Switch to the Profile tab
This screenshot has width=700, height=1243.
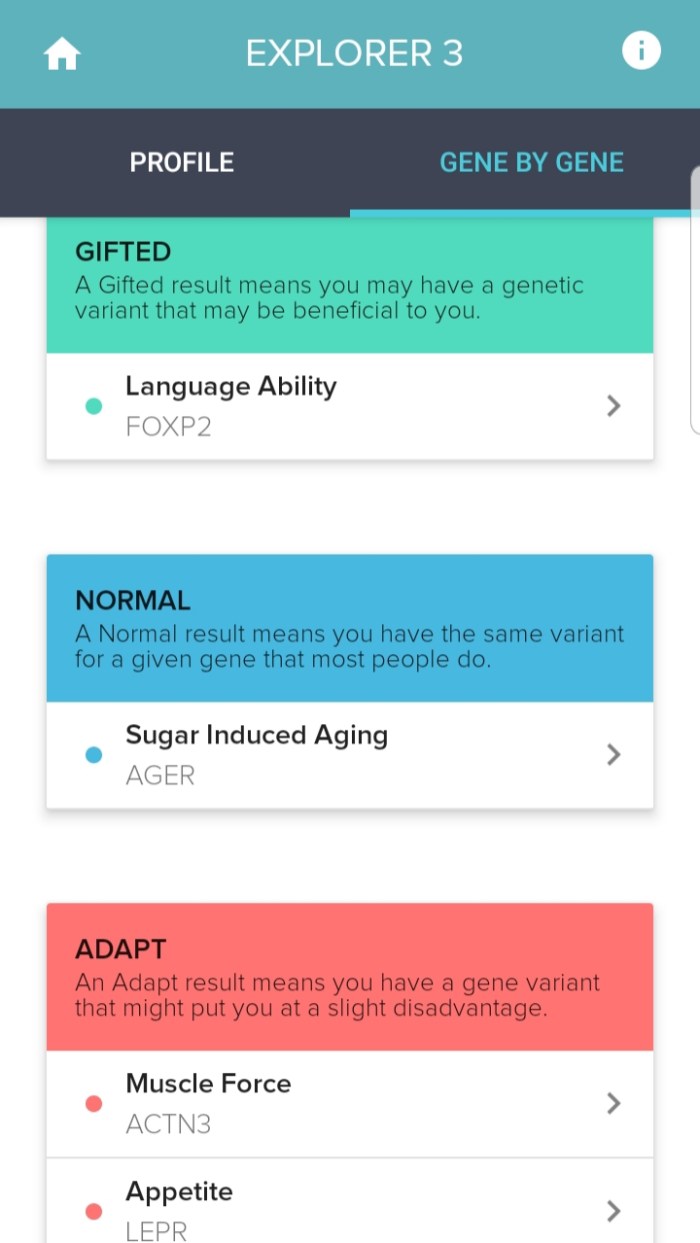coord(182,162)
